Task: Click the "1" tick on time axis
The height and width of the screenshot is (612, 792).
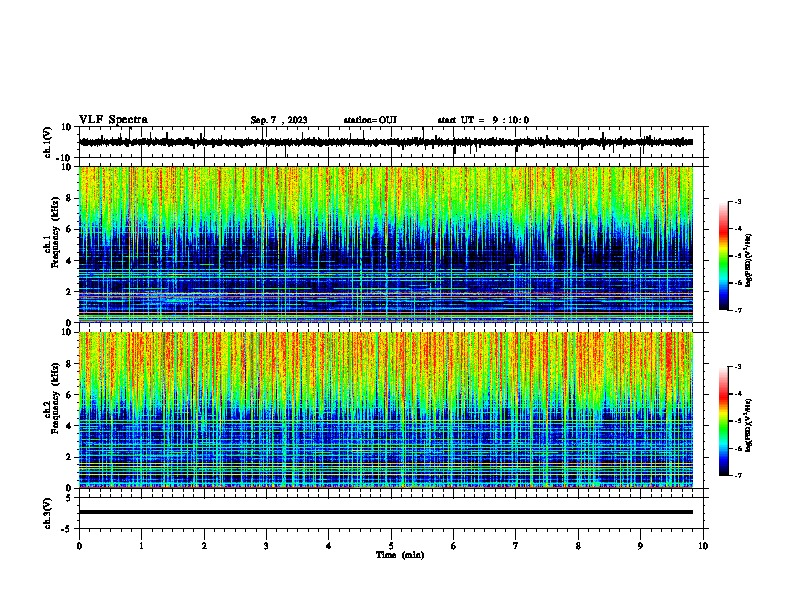Action: pos(141,546)
